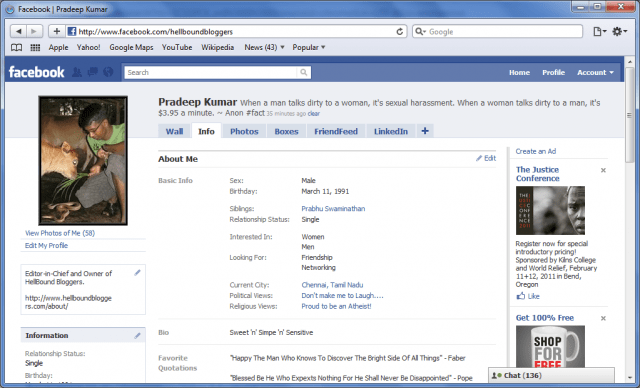Open the bookmarks book icon
The width and height of the screenshot is (640, 388).
coord(16,47)
